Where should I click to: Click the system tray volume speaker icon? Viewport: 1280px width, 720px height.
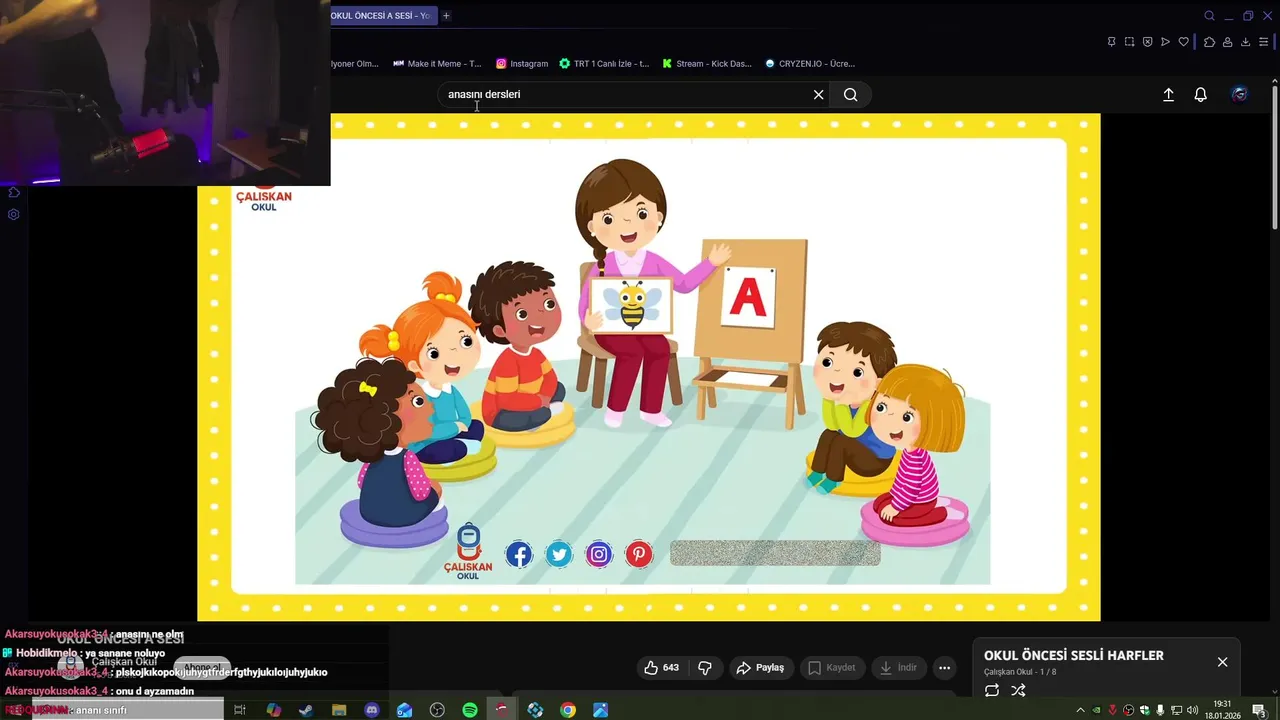[x=1192, y=710]
